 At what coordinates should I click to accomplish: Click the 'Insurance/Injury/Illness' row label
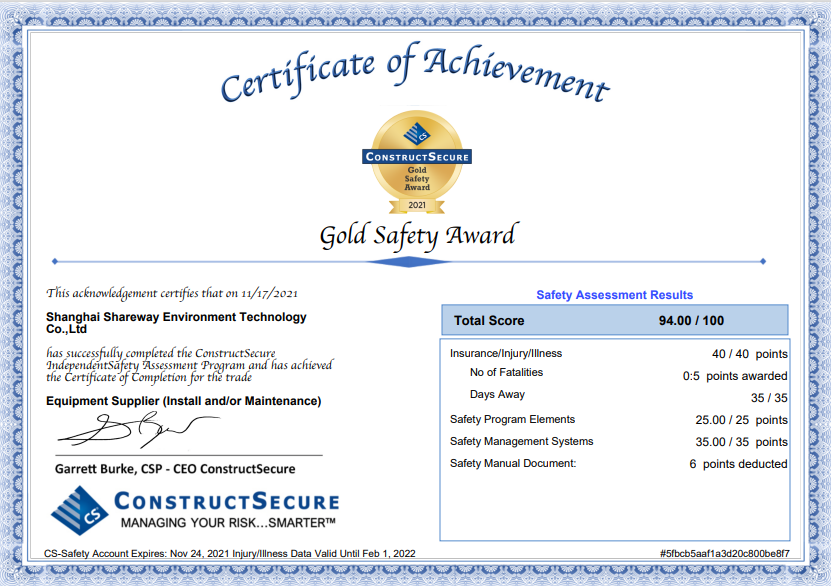point(506,353)
